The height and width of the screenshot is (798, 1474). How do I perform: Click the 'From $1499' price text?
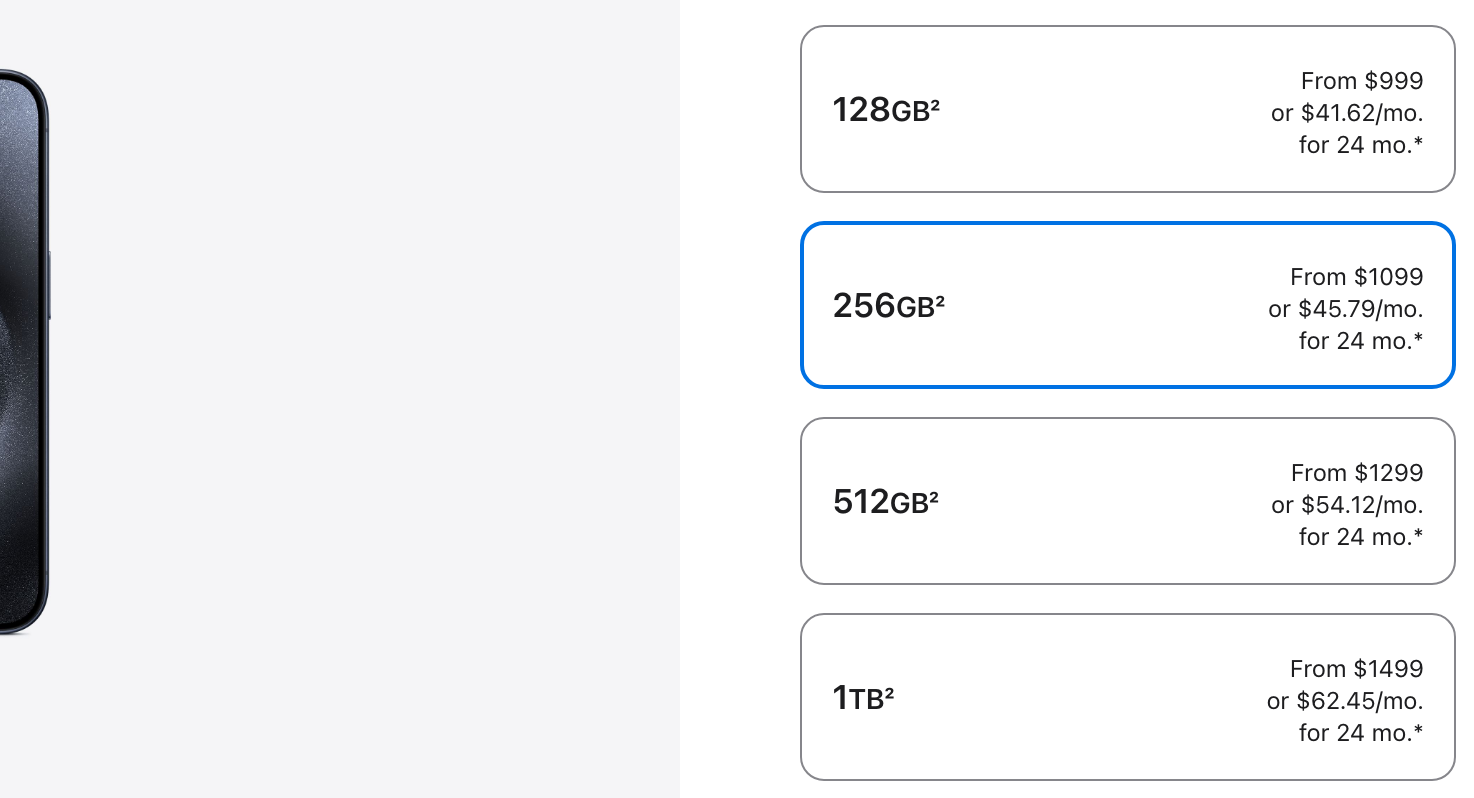[1356, 669]
